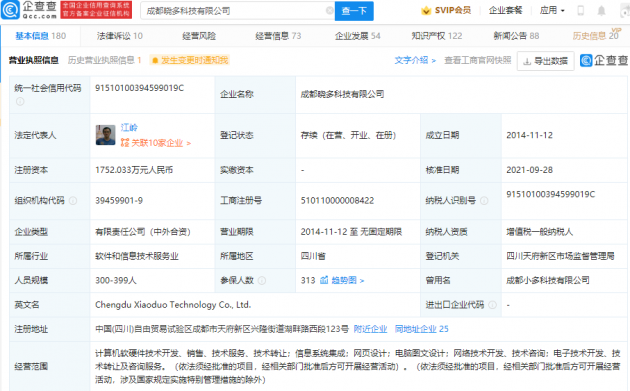Select registration status 存续(在营、开业、在册)
The height and width of the screenshot is (391, 630).
[x=348, y=135]
